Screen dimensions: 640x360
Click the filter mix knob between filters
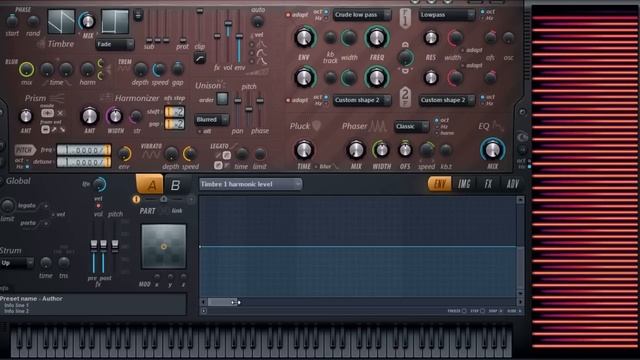(x=405, y=58)
